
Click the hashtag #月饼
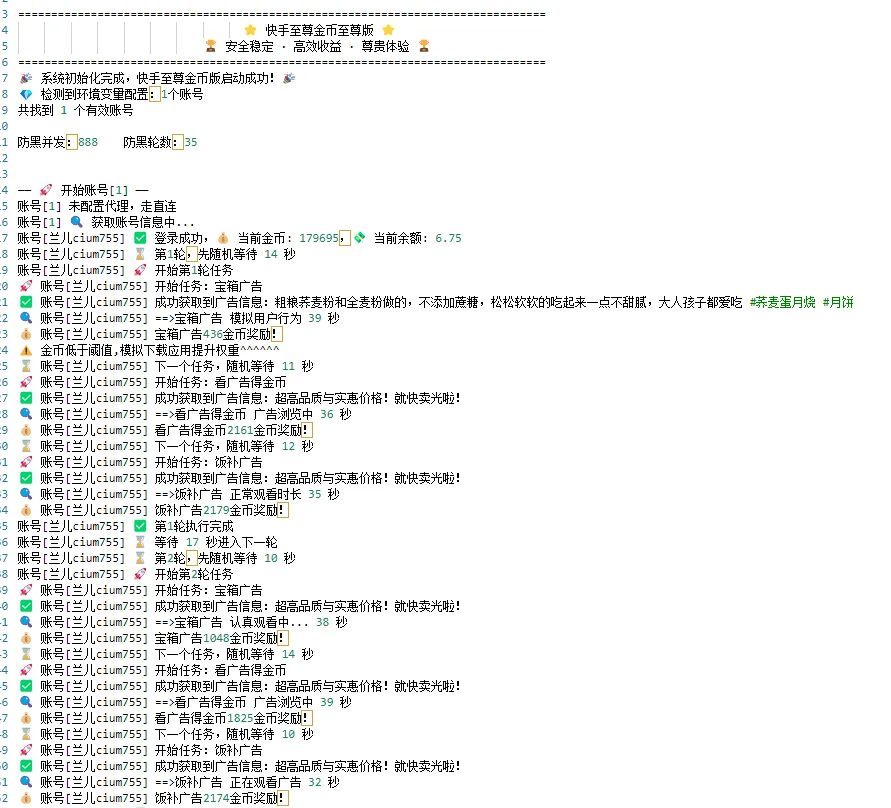coord(838,302)
